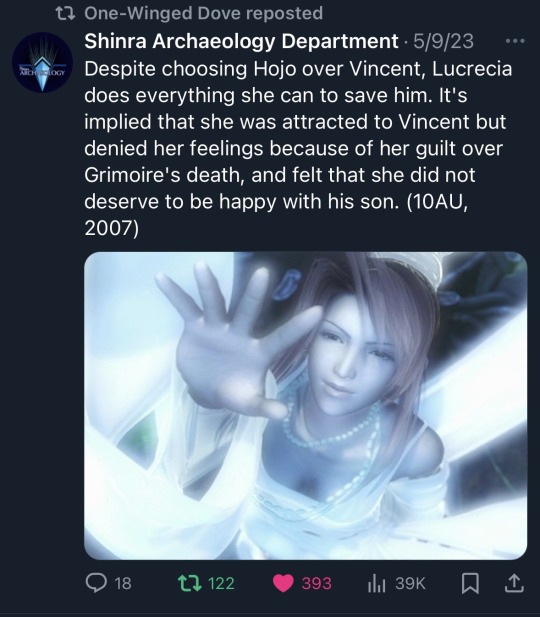Unlike the post via pink heart
The image size is (540, 617).
click(283, 583)
